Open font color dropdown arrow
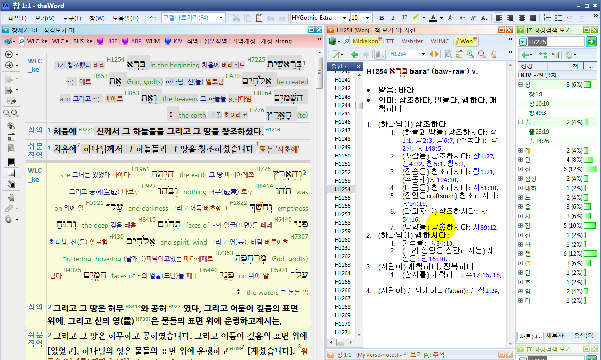This screenshot has height=360, width=601. click(x=441, y=18)
